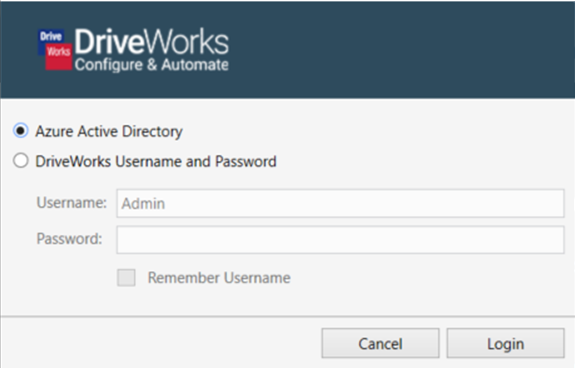575x368 pixels.
Task: Focus the Password input field
Action: pyautogui.click(x=340, y=240)
